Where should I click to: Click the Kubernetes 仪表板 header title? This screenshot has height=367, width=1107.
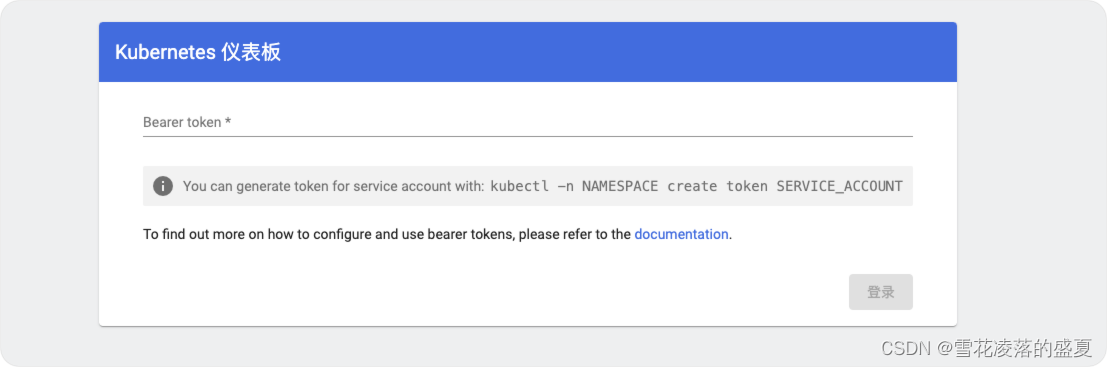tap(198, 52)
